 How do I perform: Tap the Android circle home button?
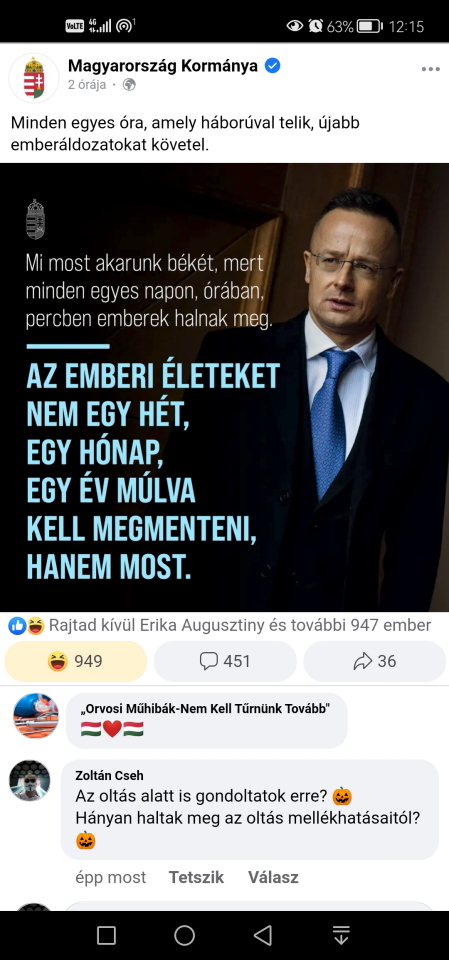point(184,936)
